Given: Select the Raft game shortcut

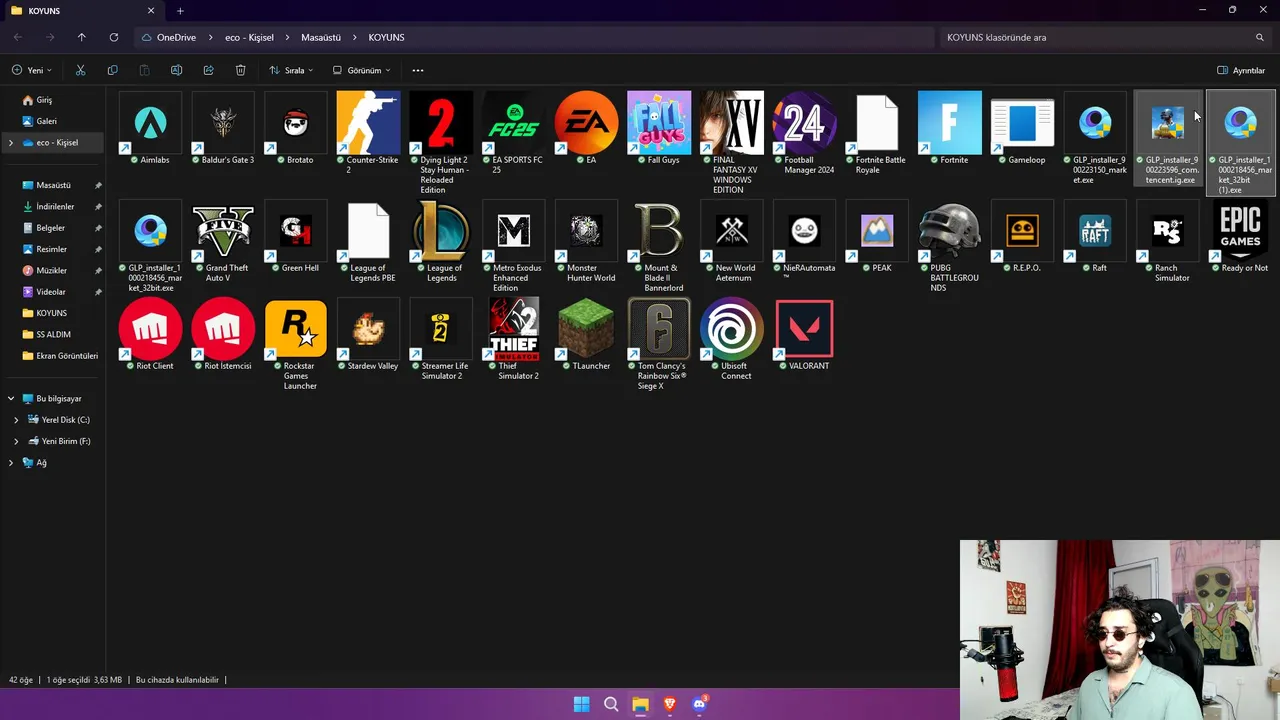Looking at the screenshot, I should pyautogui.click(x=1095, y=231).
